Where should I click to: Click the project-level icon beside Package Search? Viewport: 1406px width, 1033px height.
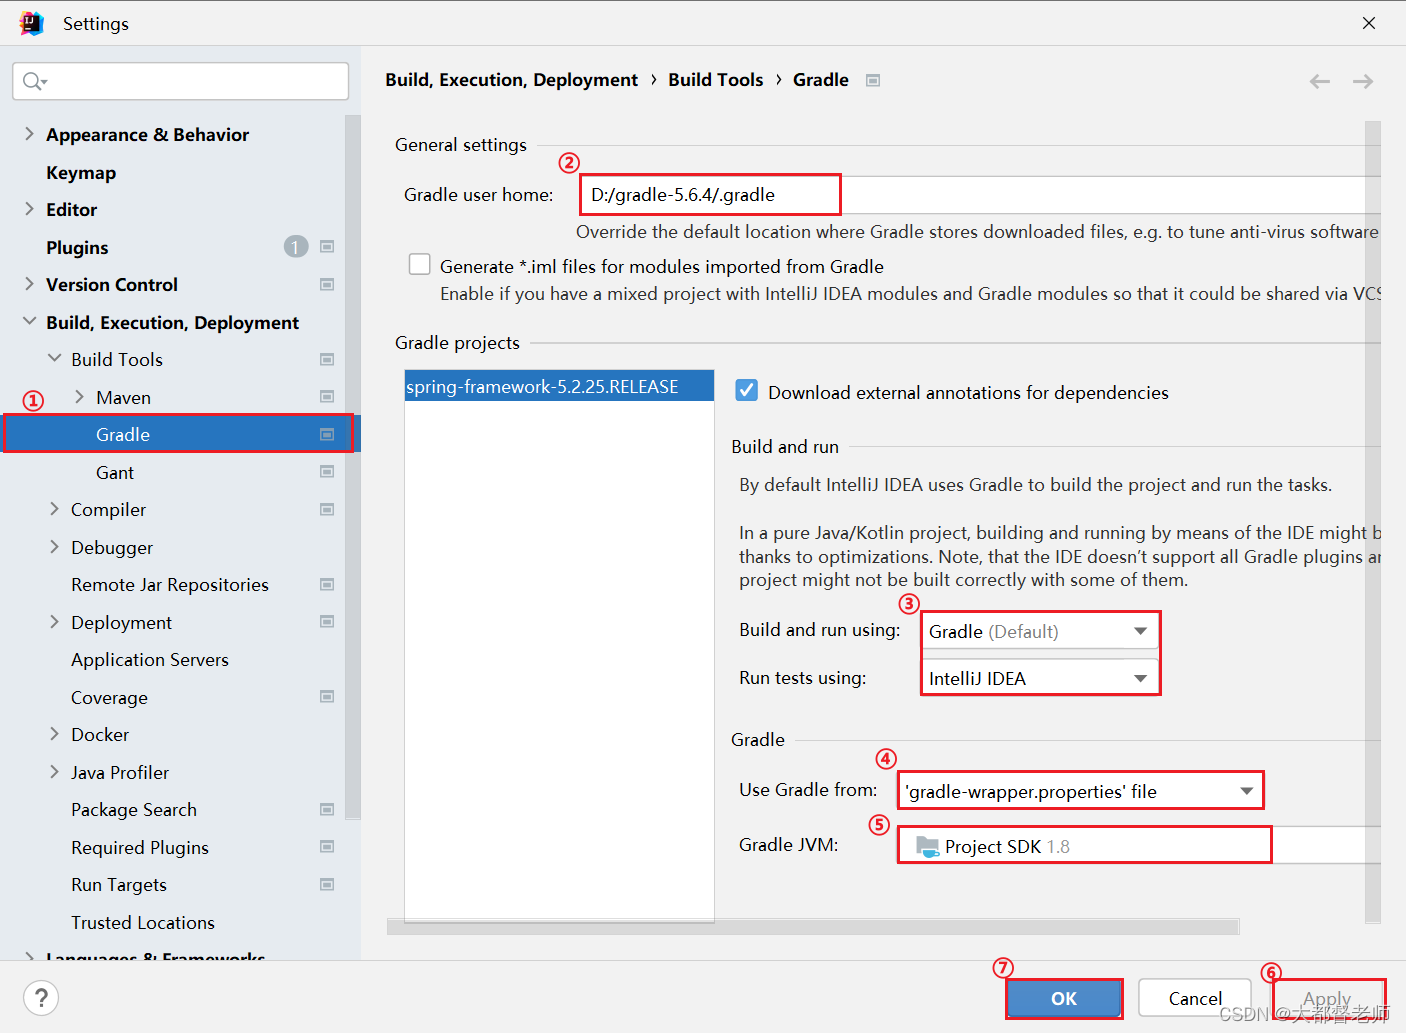coord(326,809)
